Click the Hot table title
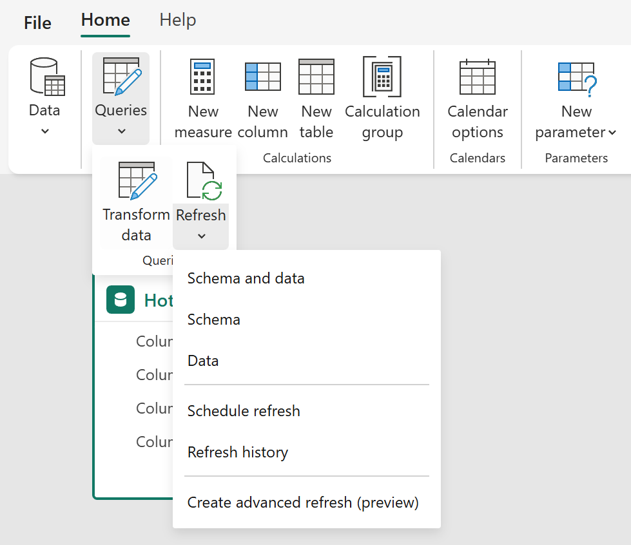Image resolution: width=631 pixels, height=545 pixels. [x=159, y=301]
